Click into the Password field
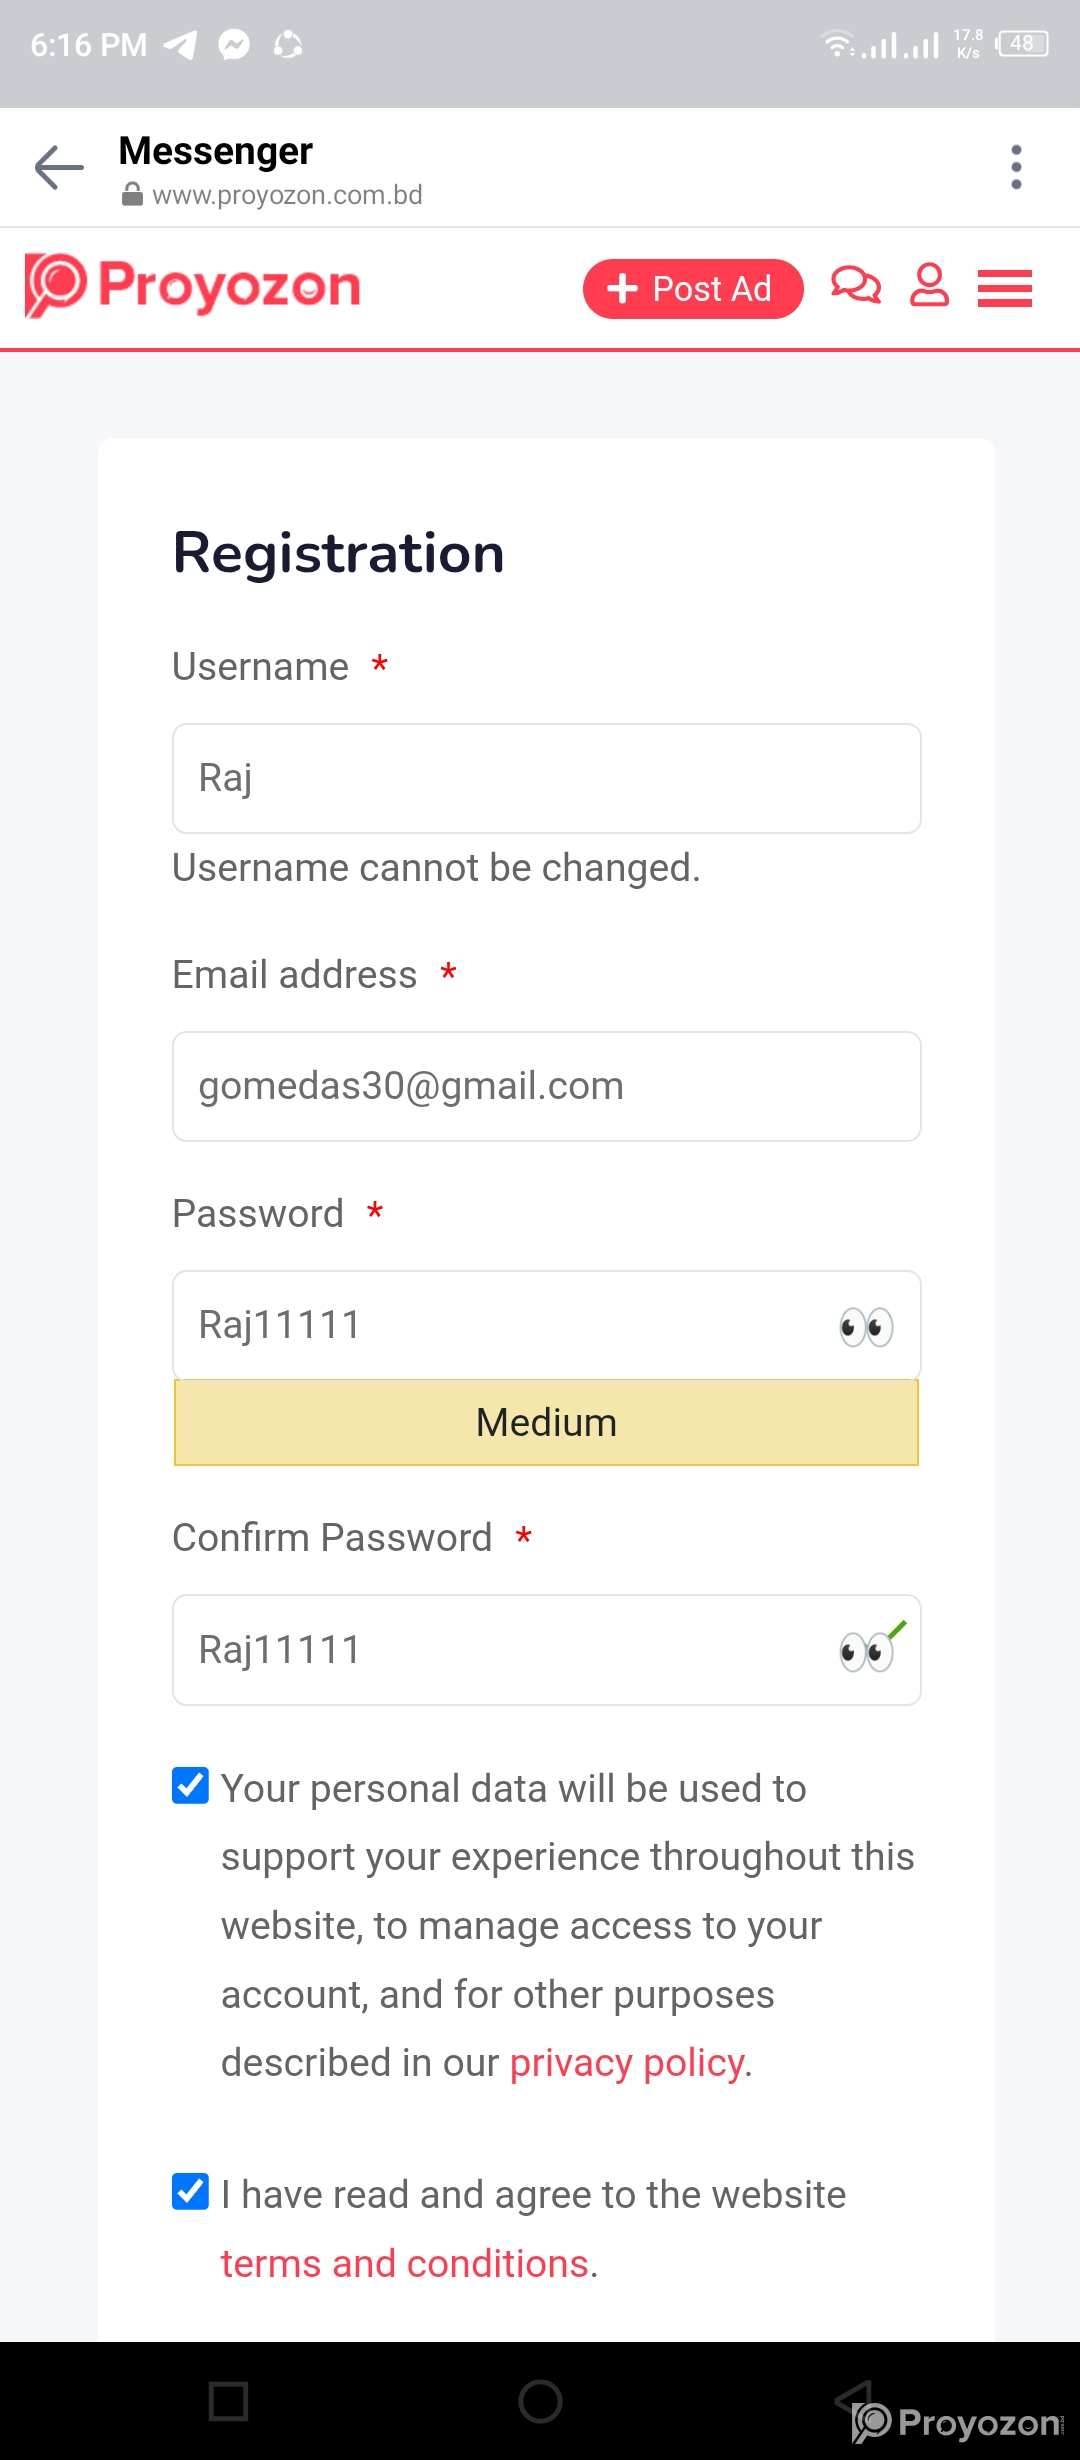Image resolution: width=1080 pixels, height=2460 pixels. pos(500,1325)
